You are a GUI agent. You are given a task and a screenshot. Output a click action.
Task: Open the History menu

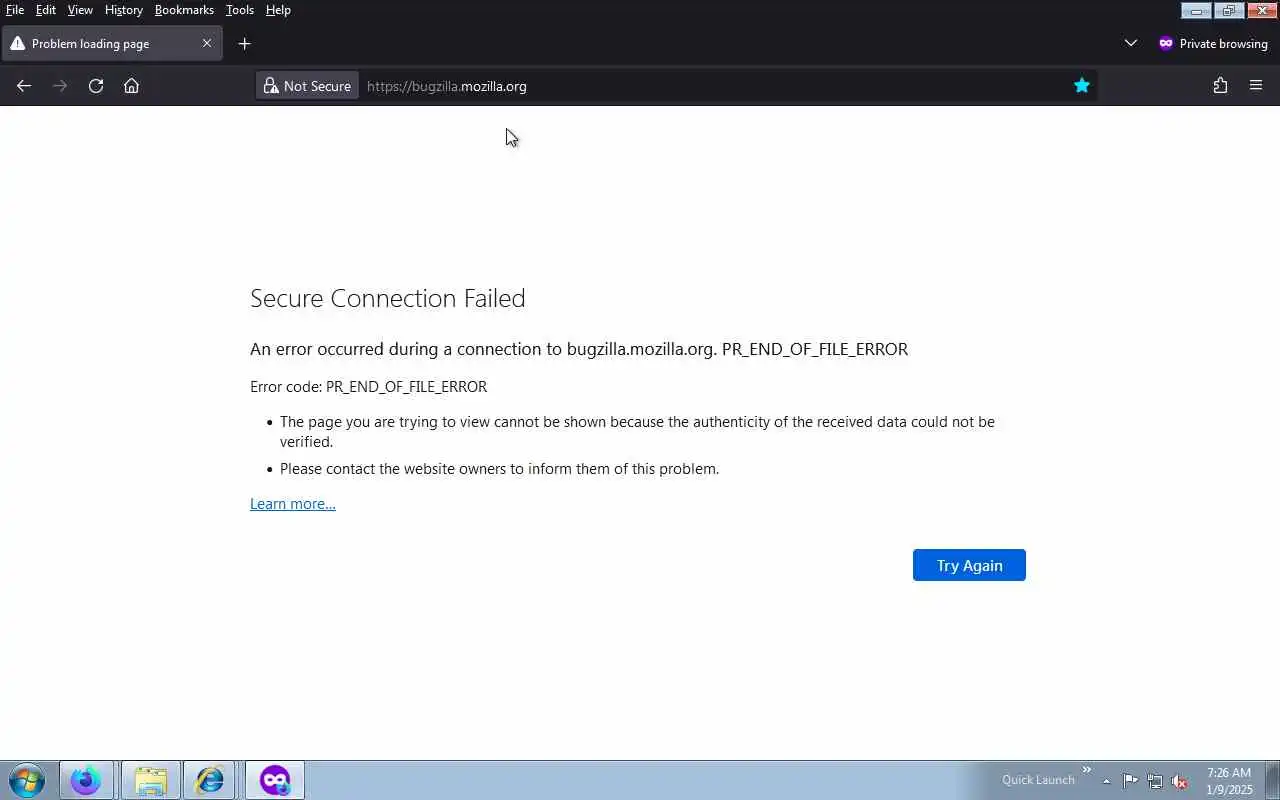click(124, 10)
